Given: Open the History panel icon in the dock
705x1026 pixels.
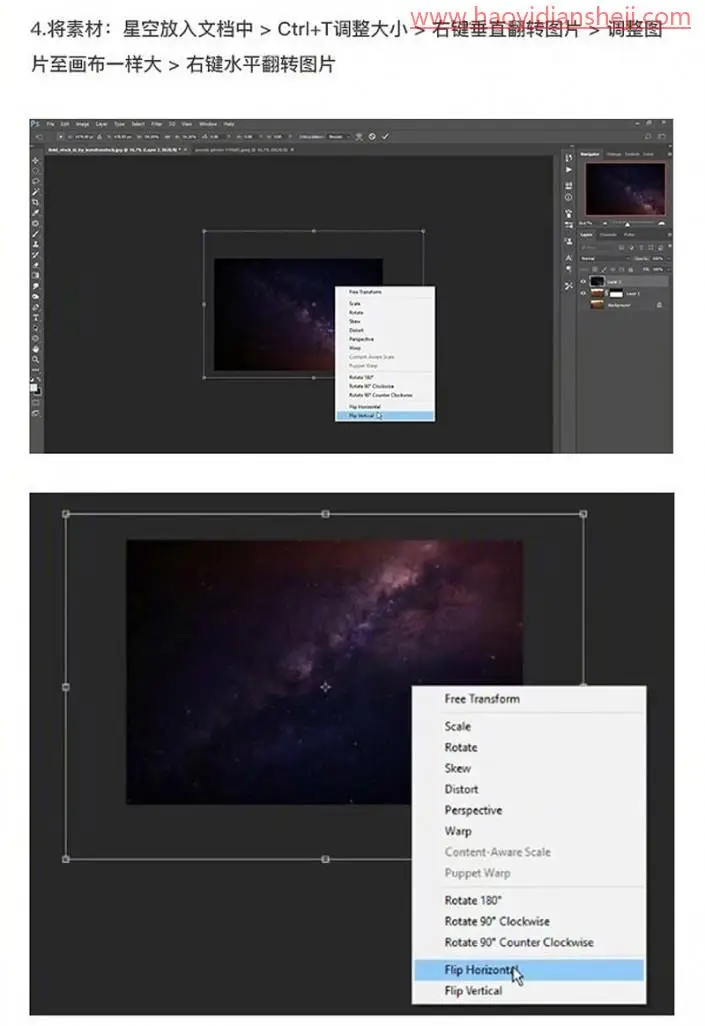Looking at the screenshot, I should [x=569, y=157].
